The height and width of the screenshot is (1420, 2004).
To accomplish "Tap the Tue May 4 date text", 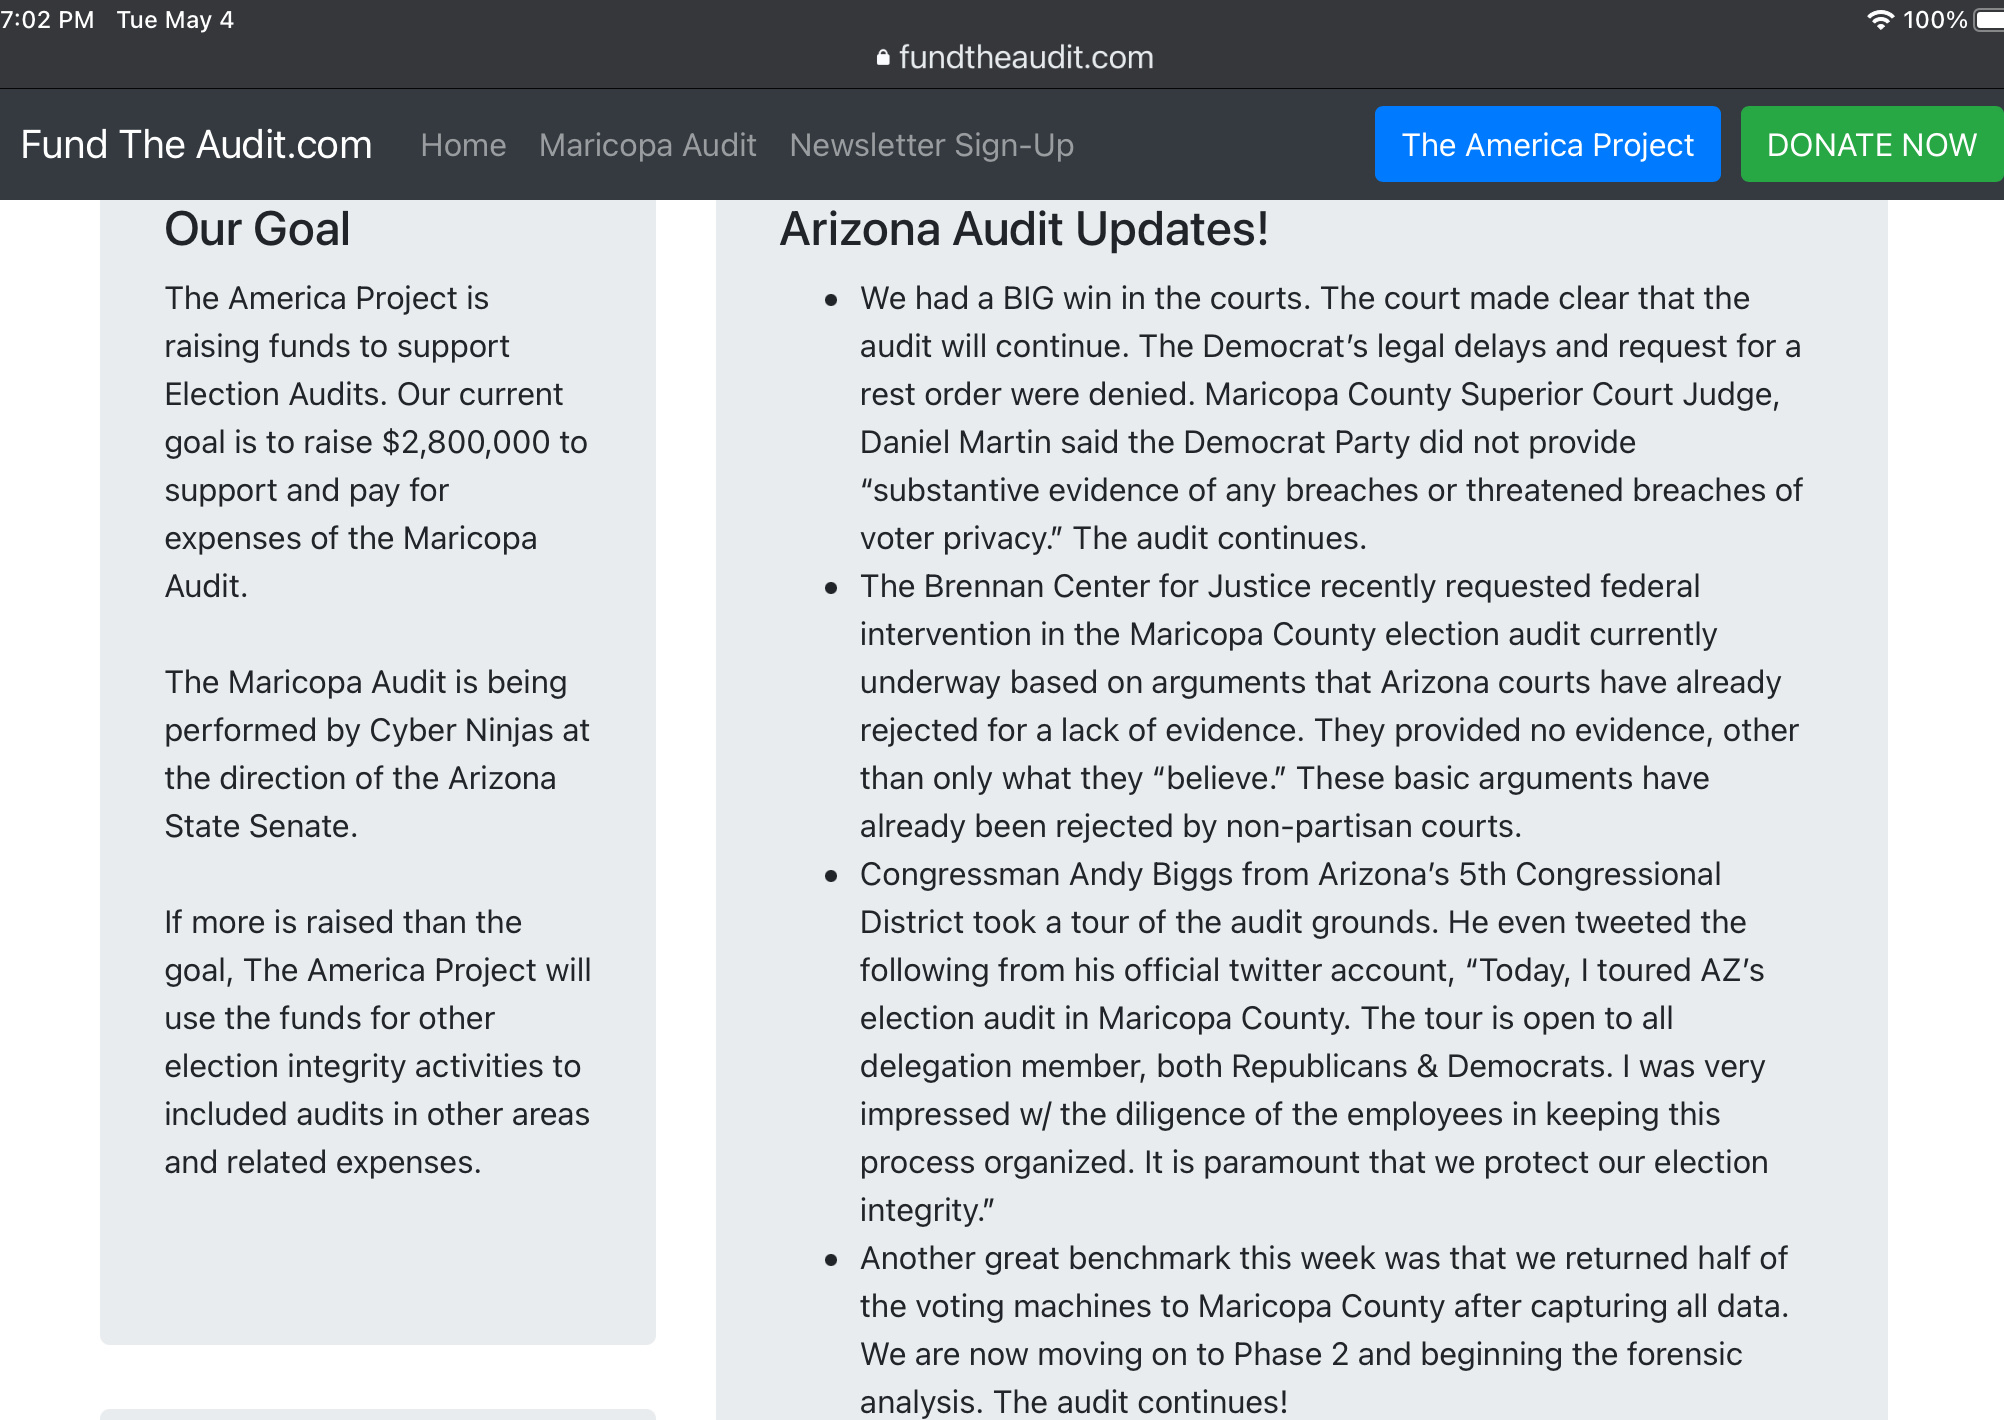I will [x=175, y=20].
